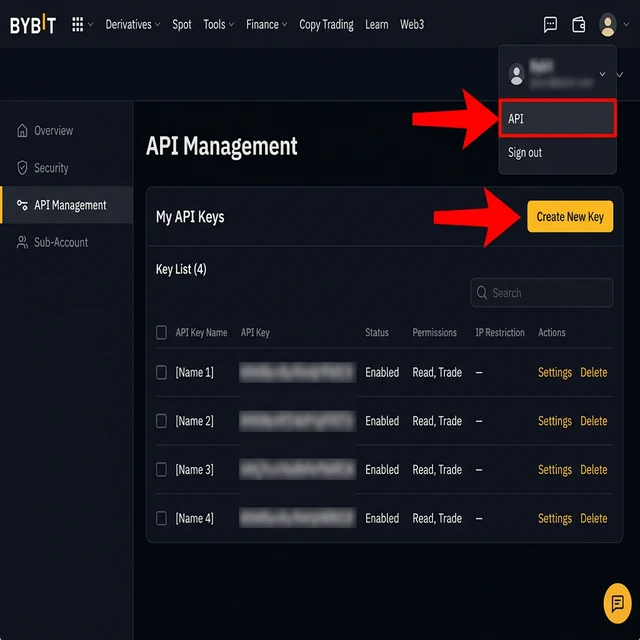
Task: Click the blurred API key of [Name 1]
Action: (x=297, y=372)
